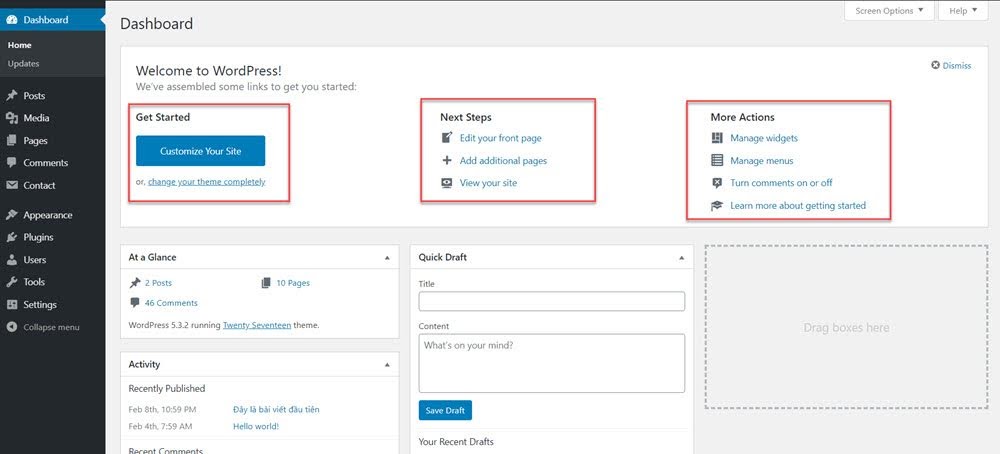Open the 2 Posts link
The image size is (1000, 454).
(158, 283)
